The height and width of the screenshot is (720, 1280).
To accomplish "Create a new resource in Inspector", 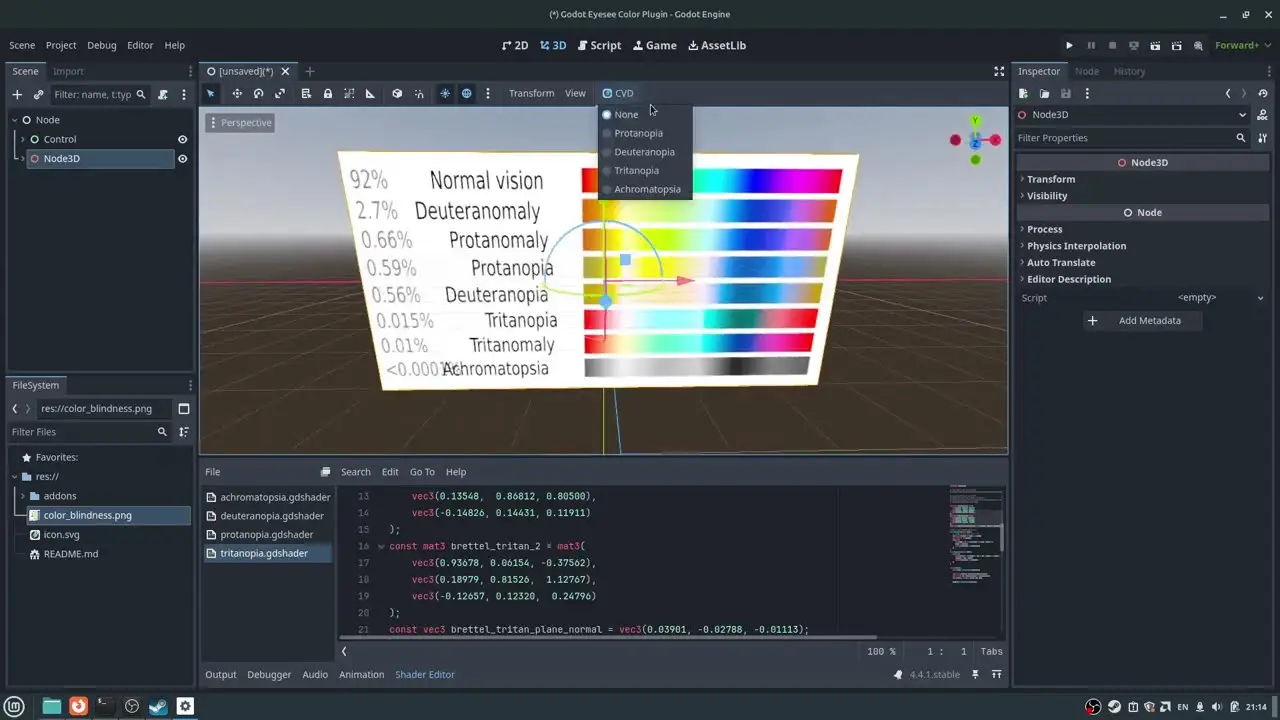I will point(1023,93).
